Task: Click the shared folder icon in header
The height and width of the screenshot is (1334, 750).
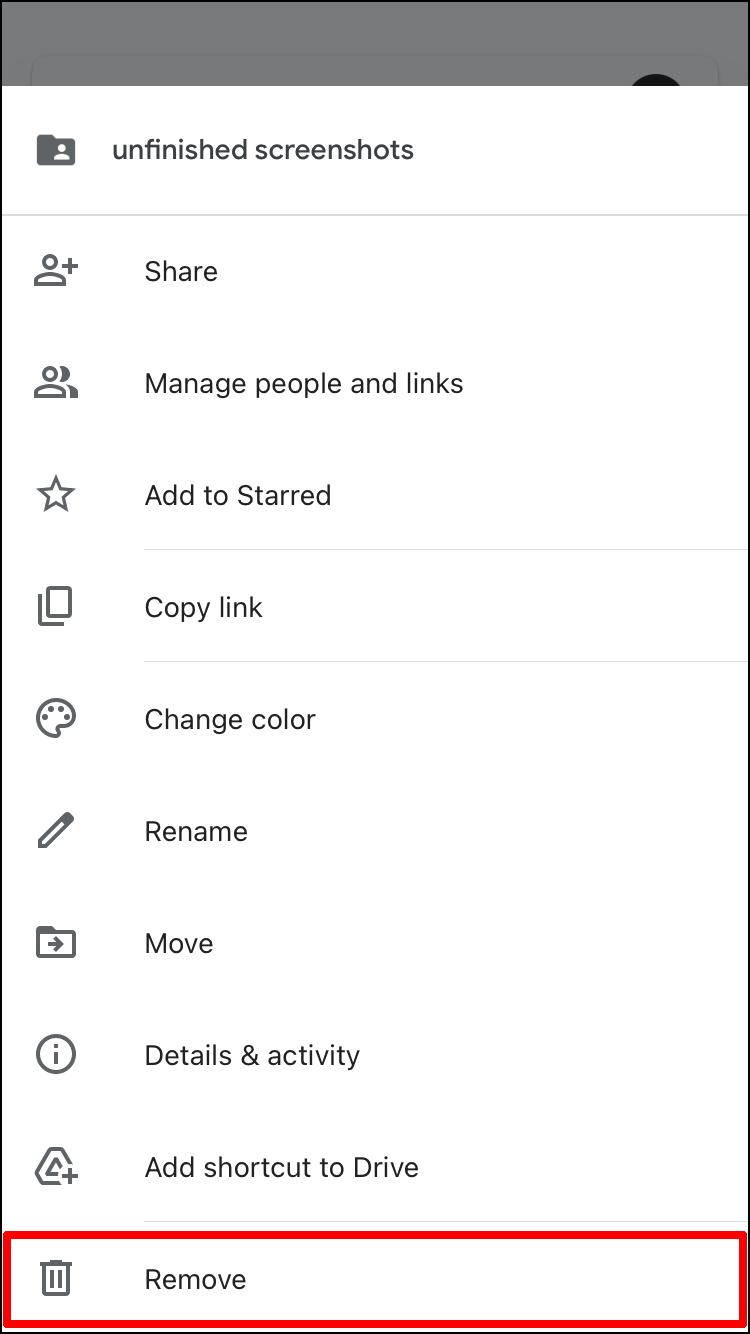Action: [x=56, y=150]
